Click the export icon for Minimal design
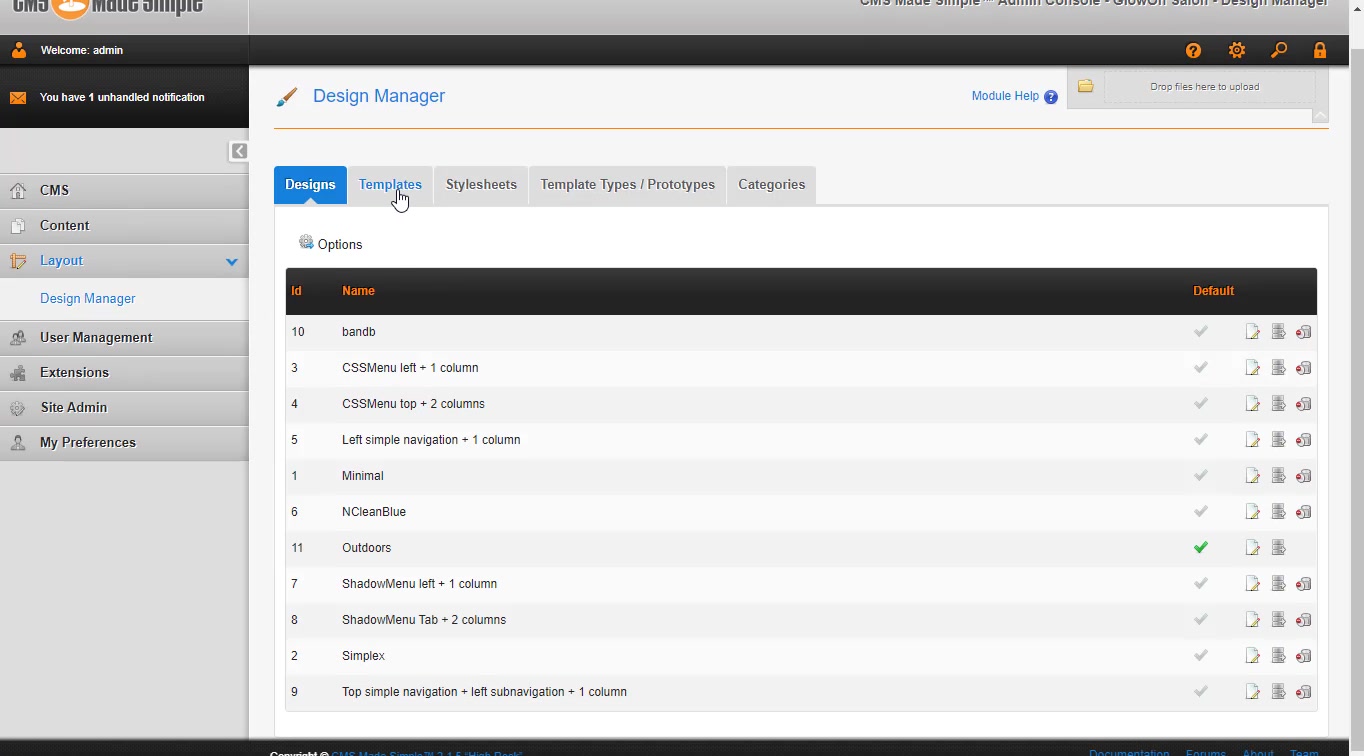The image size is (1364, 756). (x=1278, y=476)
